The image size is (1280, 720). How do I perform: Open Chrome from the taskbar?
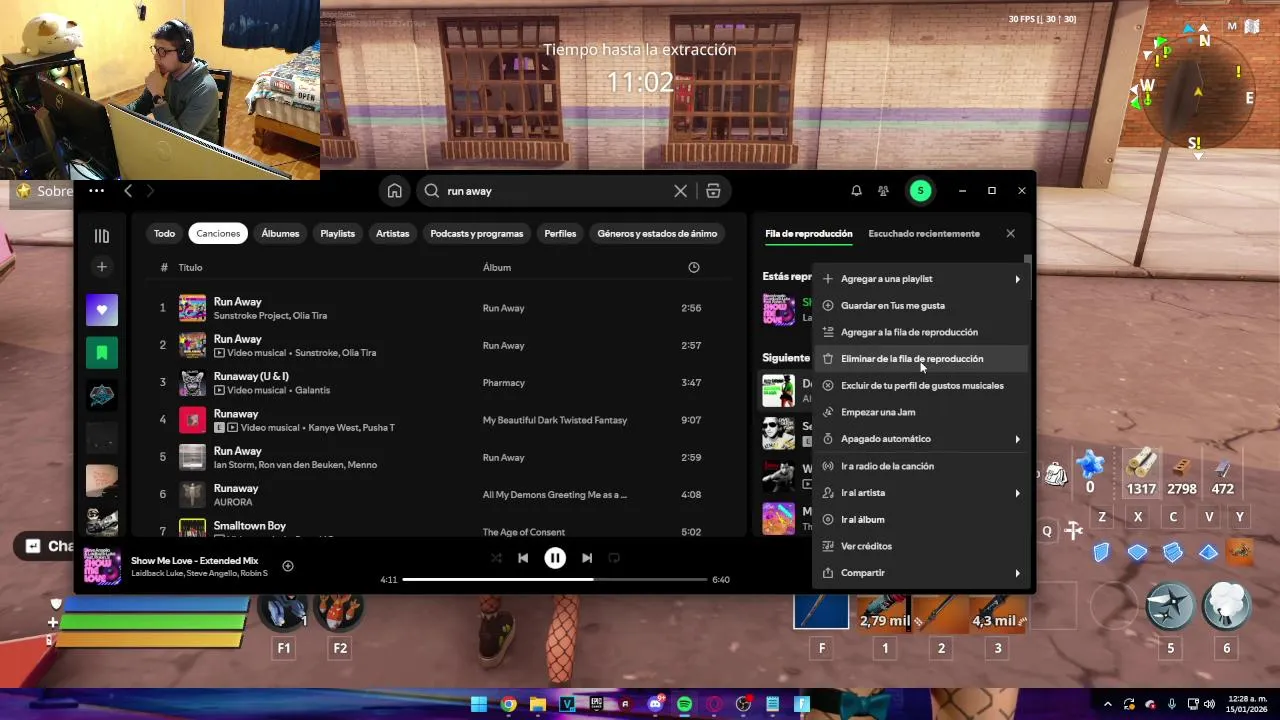[x=508, y=704]
